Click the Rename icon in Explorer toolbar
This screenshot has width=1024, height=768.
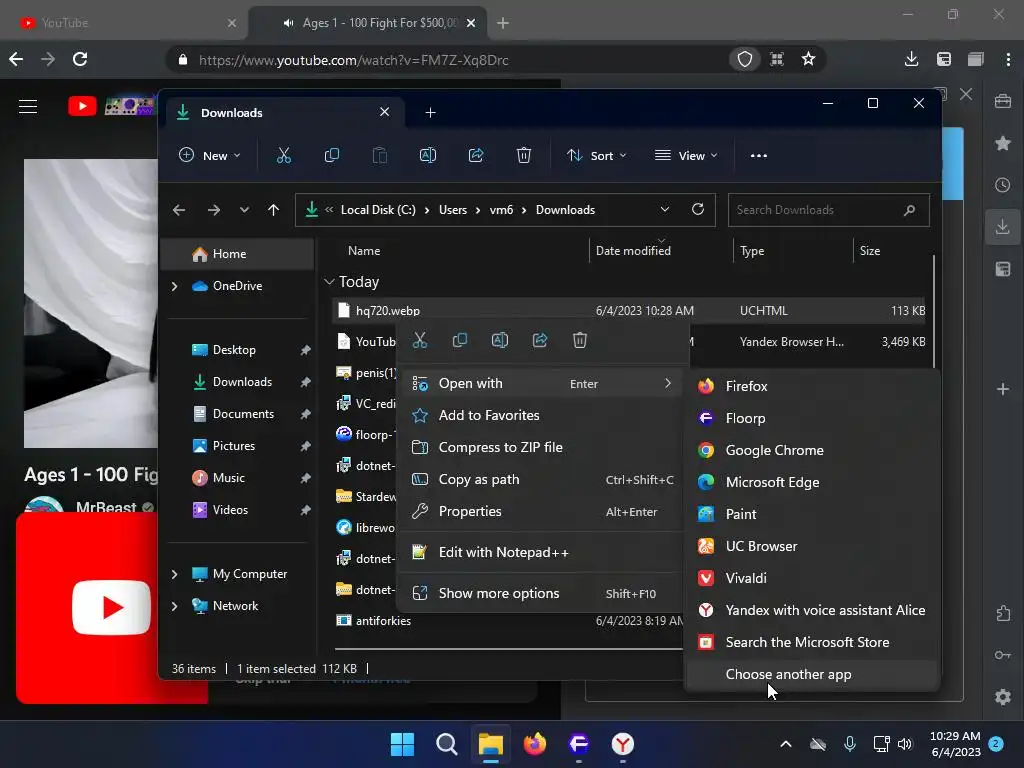(428, 155)
